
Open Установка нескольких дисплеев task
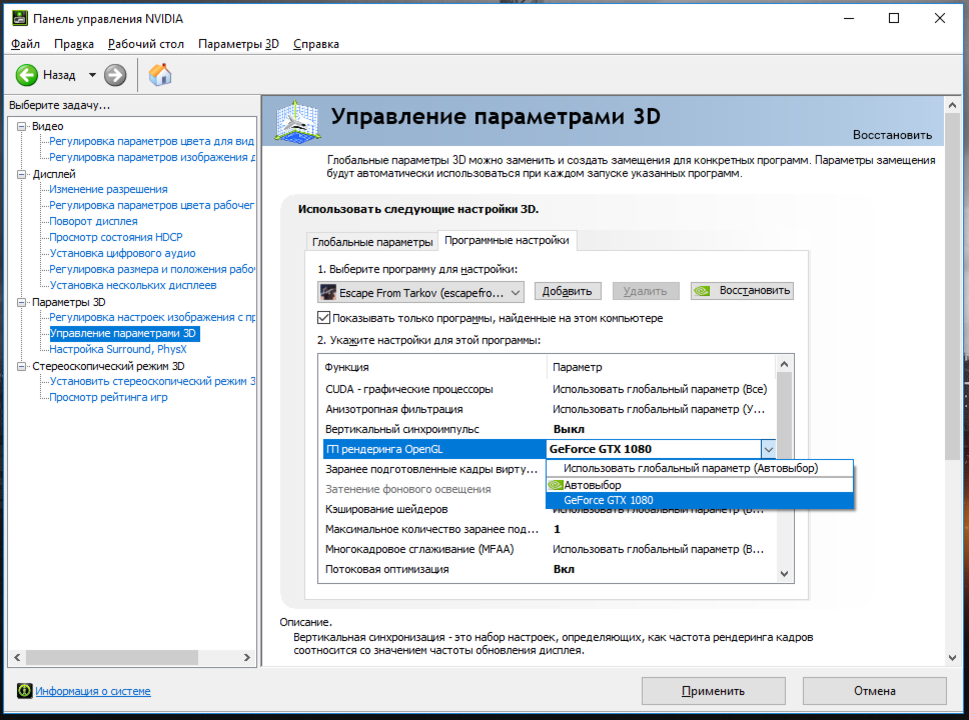point(133,286)
